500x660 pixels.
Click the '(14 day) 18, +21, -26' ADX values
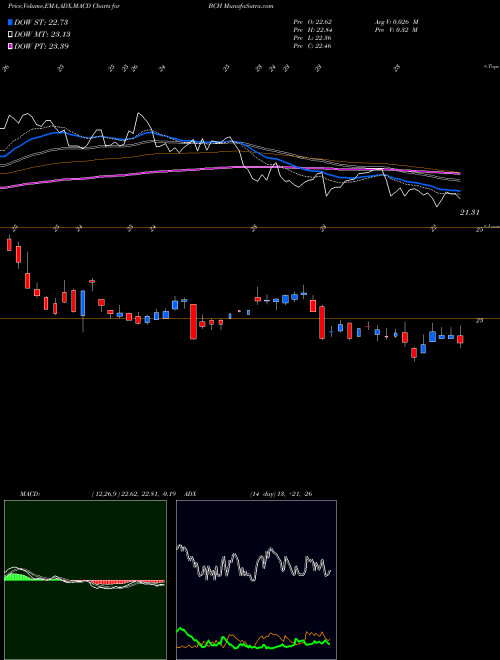(x=281, y=494)
